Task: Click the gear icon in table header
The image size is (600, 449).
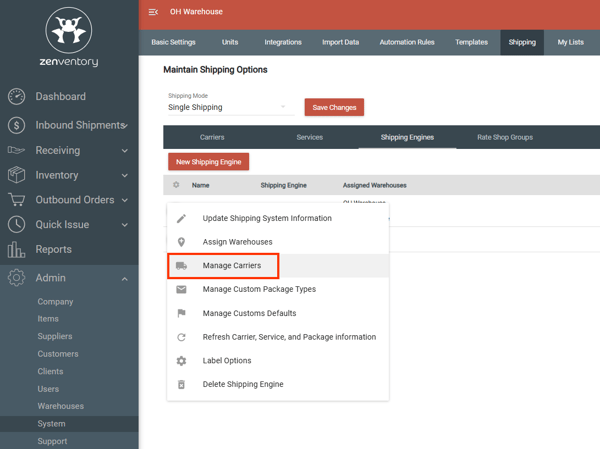Action: click(x=176, y=185)
